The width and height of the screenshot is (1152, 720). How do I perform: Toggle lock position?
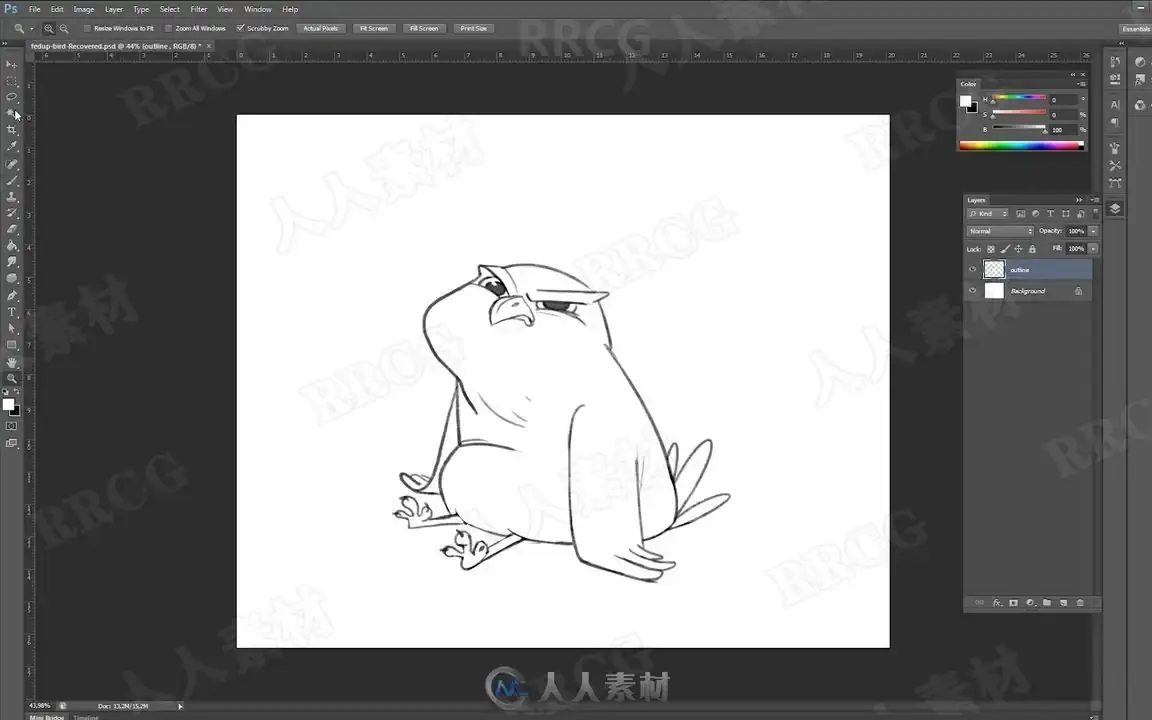click(1018, 249)
